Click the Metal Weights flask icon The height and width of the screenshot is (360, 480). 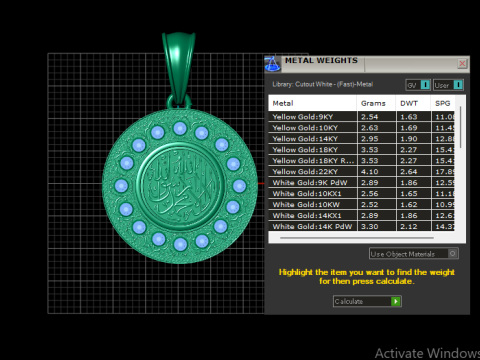tap(273, 64)
